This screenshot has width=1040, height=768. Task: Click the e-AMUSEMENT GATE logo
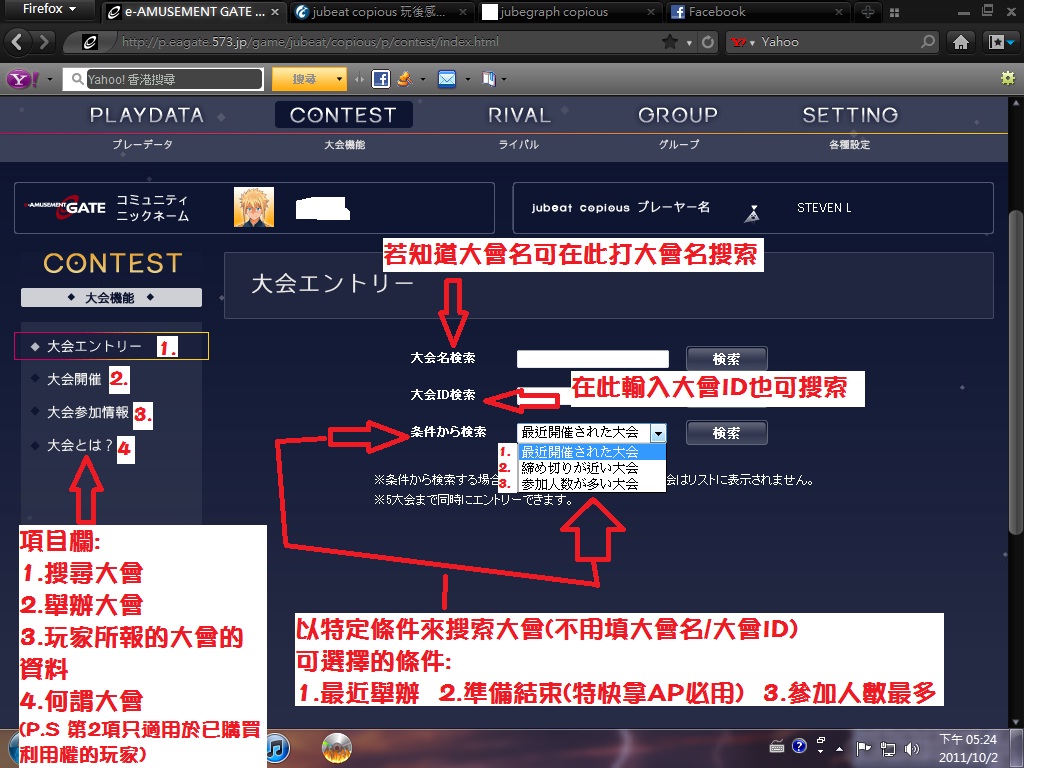(66, 207)
